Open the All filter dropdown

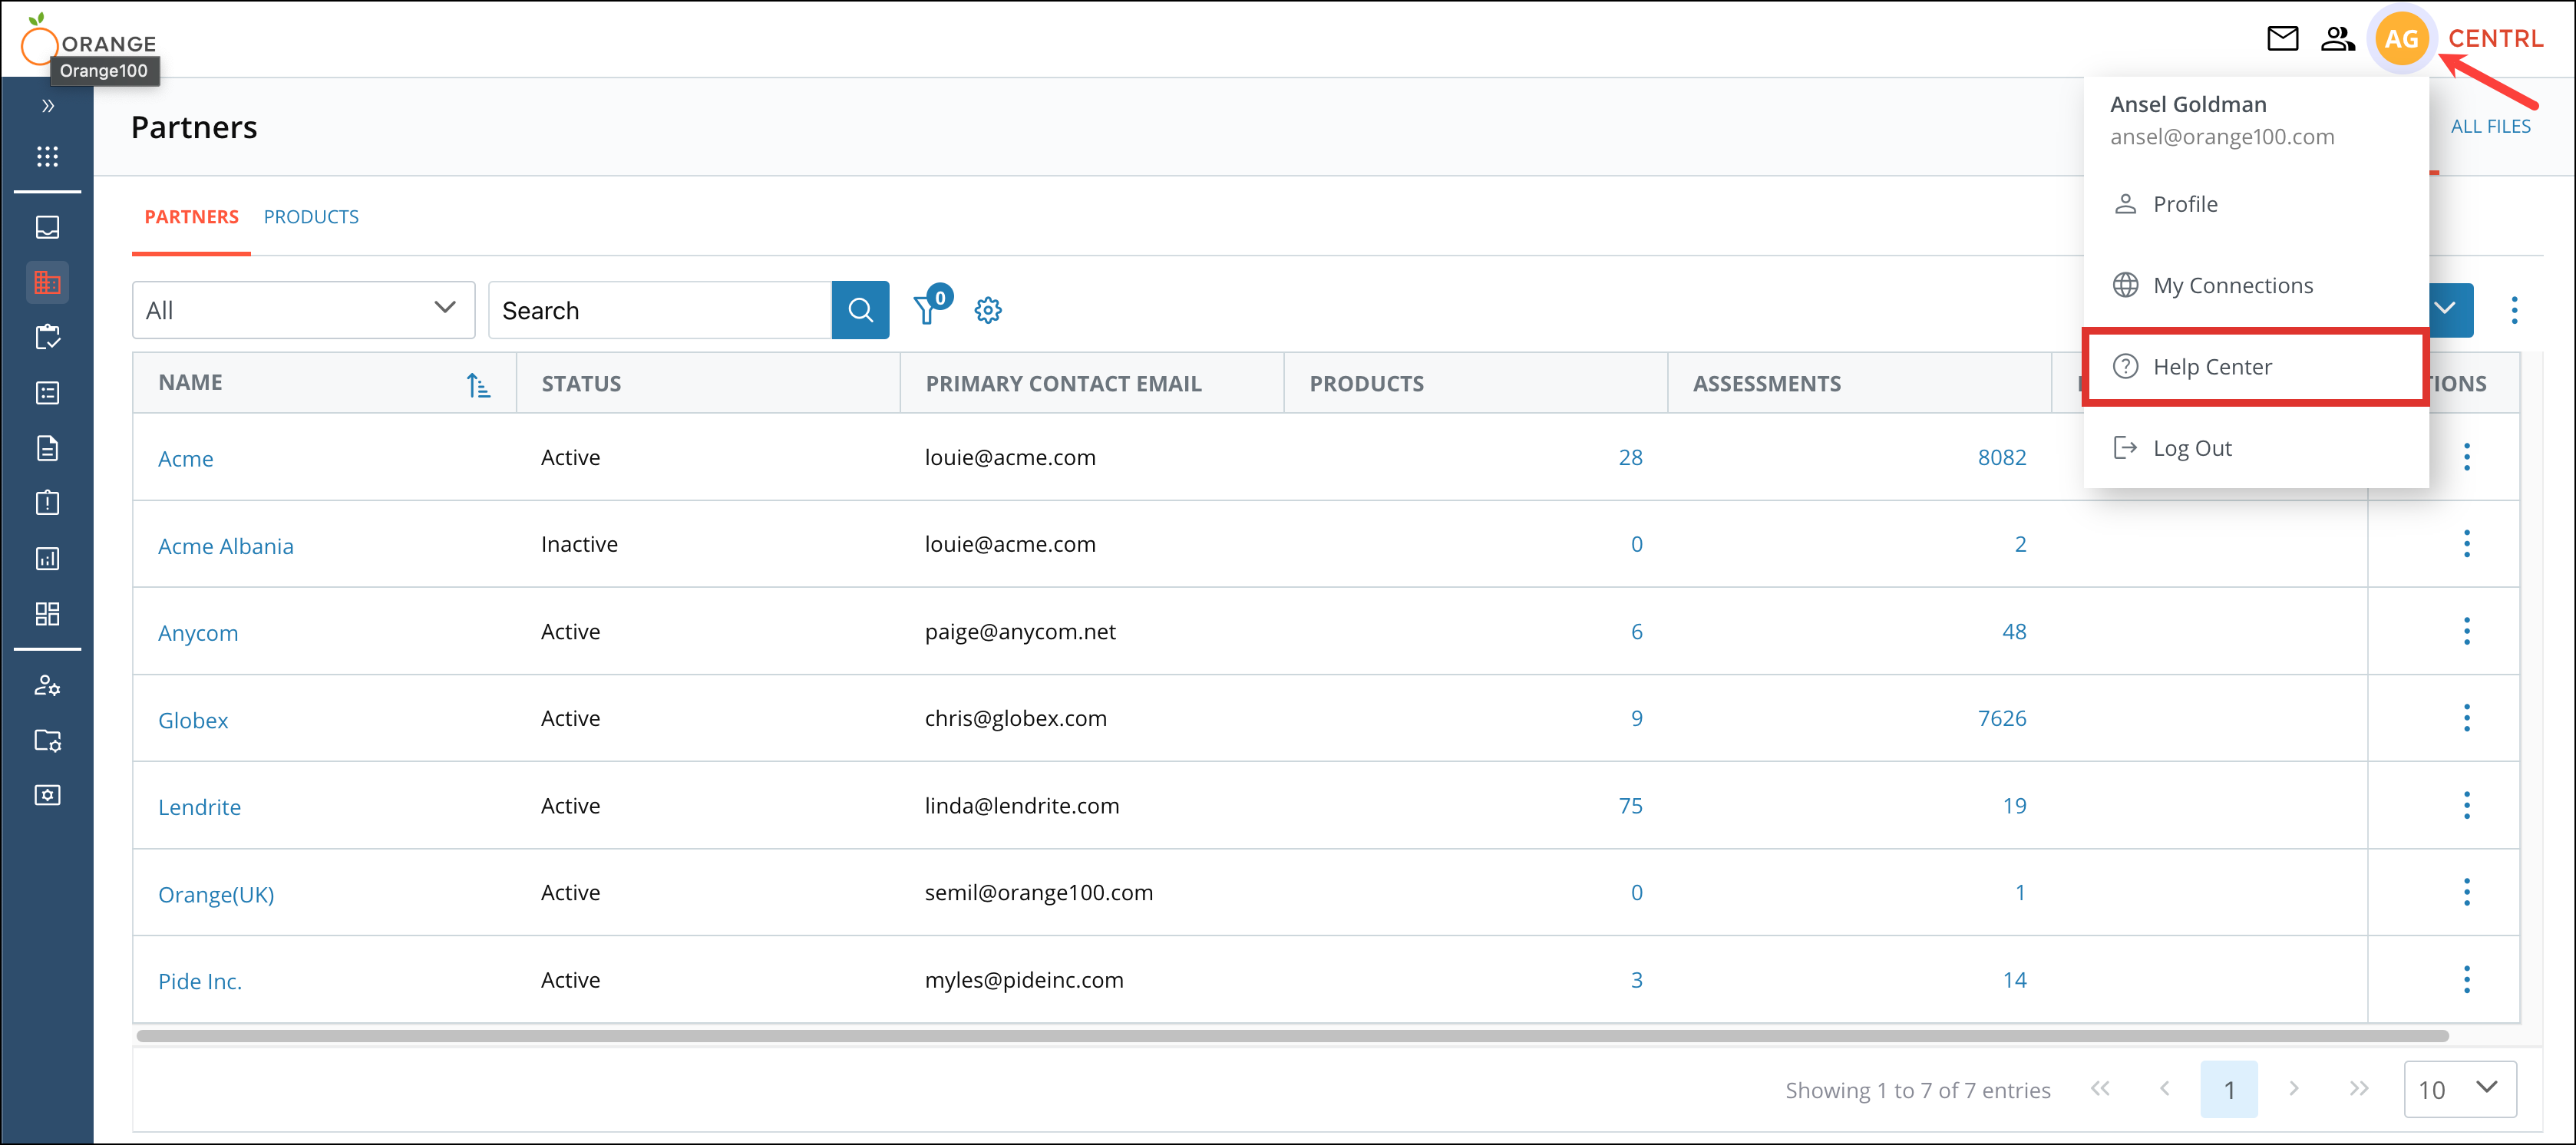(x=303, y=310)
